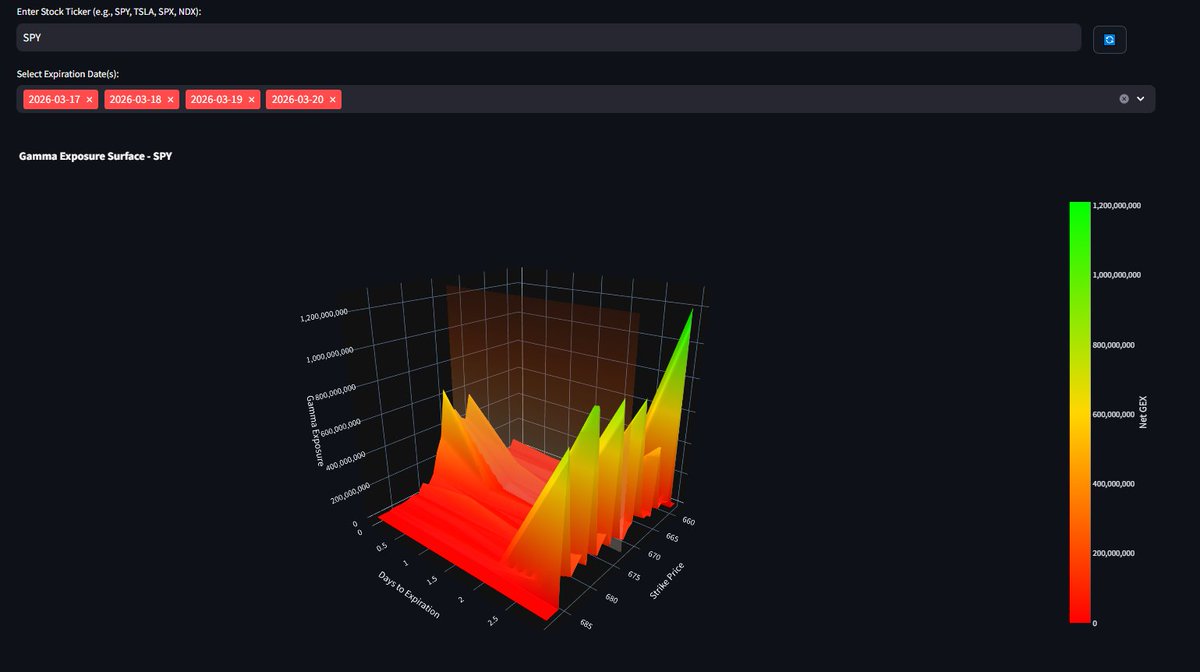
Task: Click the Gamma Exposure axis label
Action: pyautogui.click(x=315, y=430)
